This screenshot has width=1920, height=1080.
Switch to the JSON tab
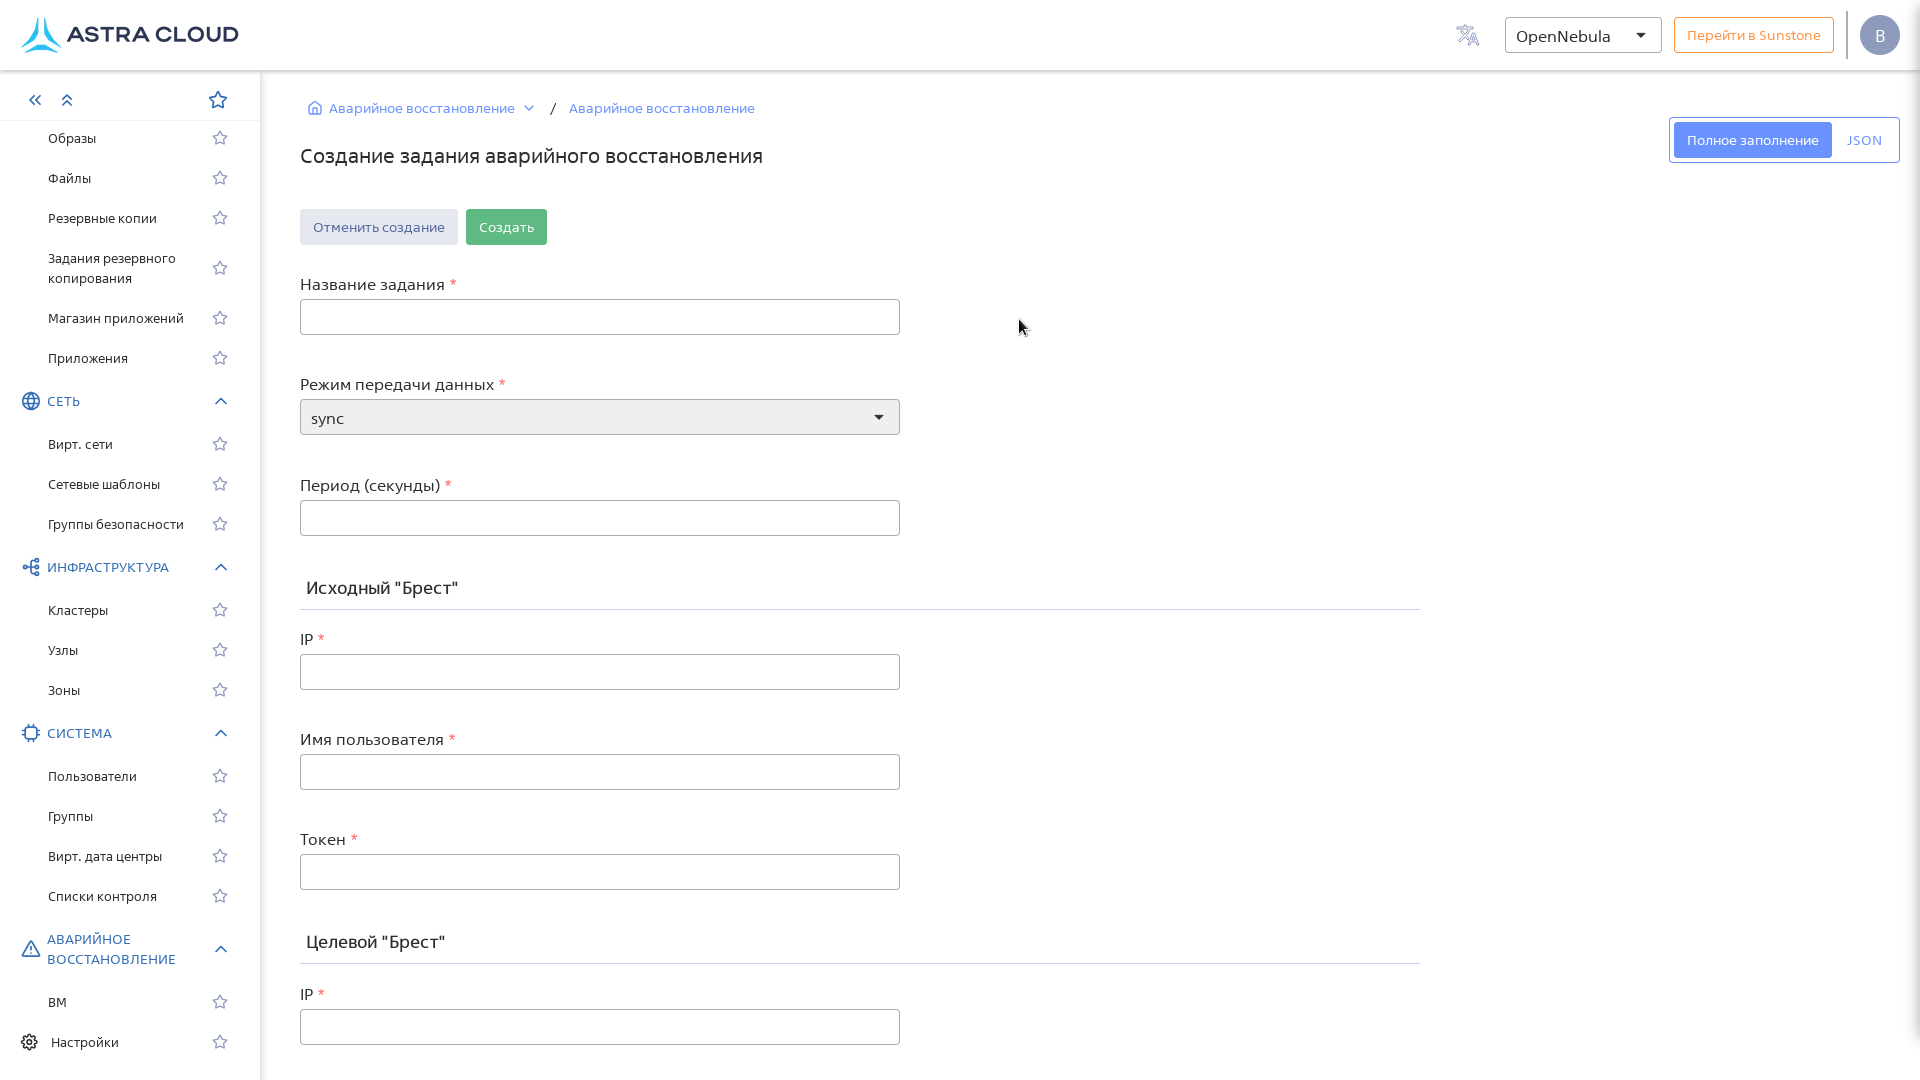coord(1864,140)
